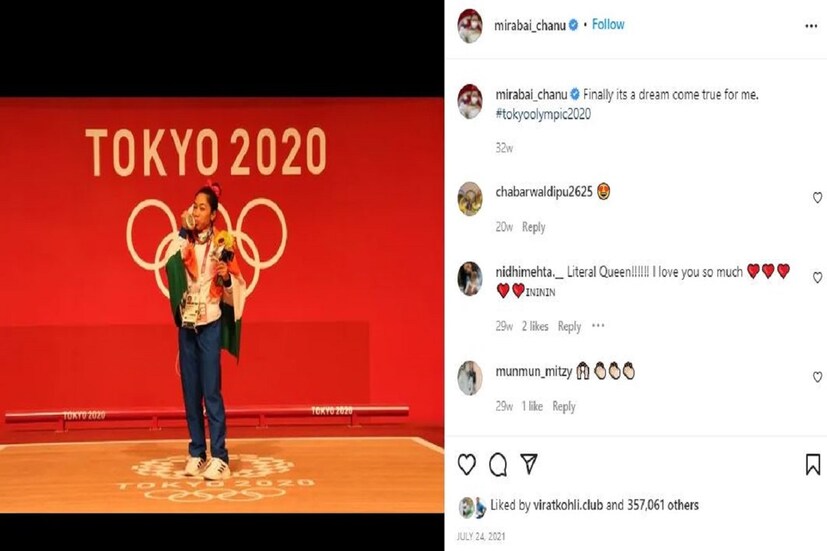Open the 357,061 others likes list
Screen dimensions: 827x551
pos(662,505)
